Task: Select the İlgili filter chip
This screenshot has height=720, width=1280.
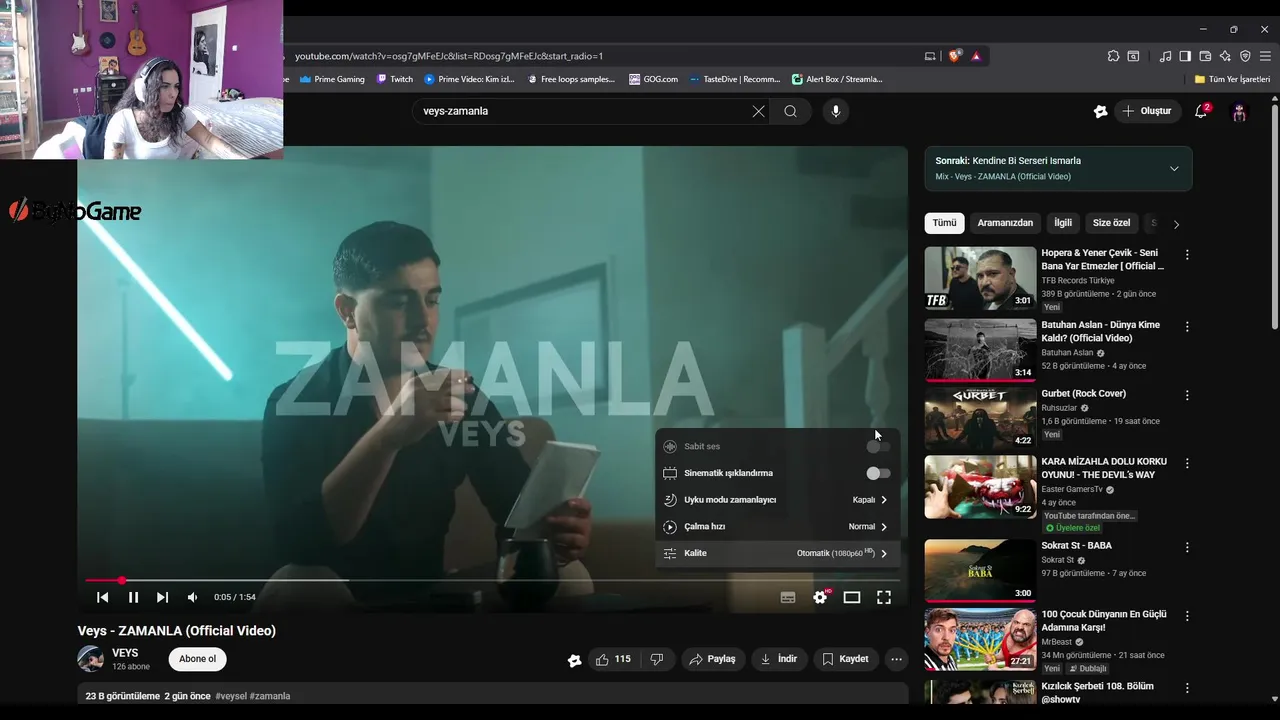Action: click(x=1063, y=223)
